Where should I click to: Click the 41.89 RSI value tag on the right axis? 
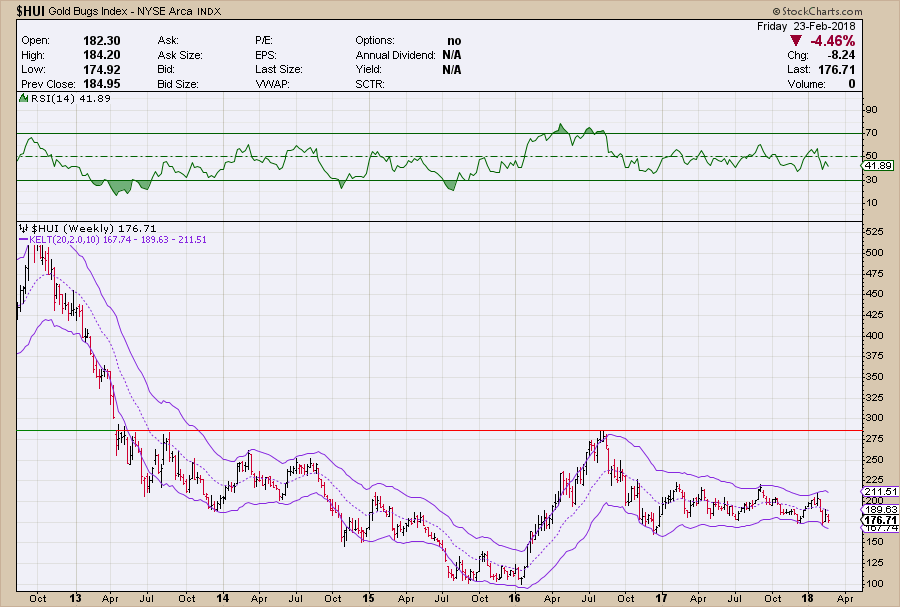[878, 166]
